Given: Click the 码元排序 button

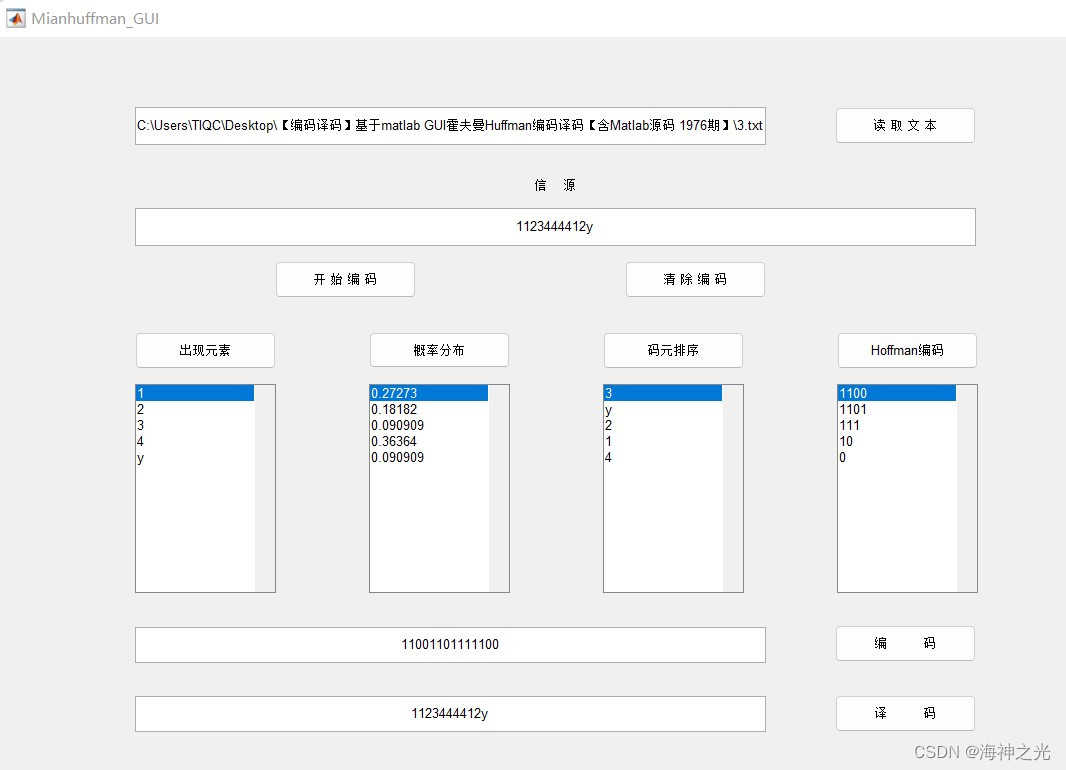Looking at the screenshot, I should 673,350.
